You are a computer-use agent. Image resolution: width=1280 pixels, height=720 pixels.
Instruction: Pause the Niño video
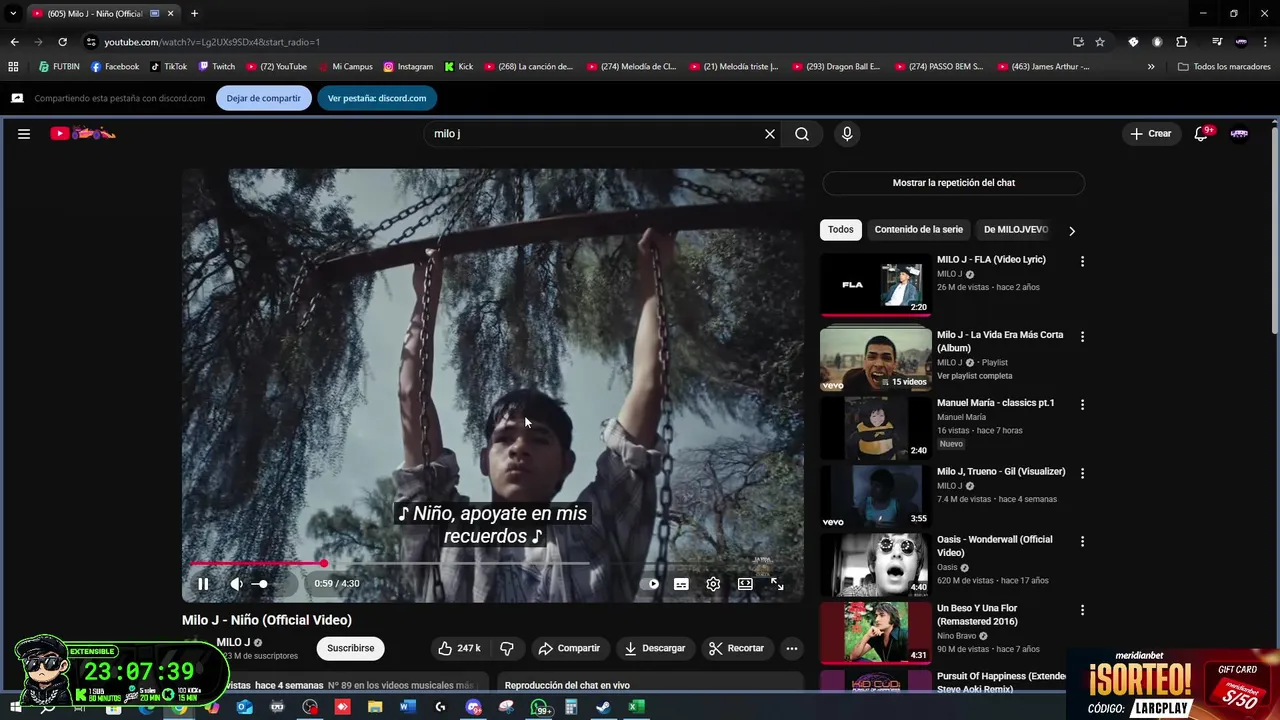tap(203, 584)
